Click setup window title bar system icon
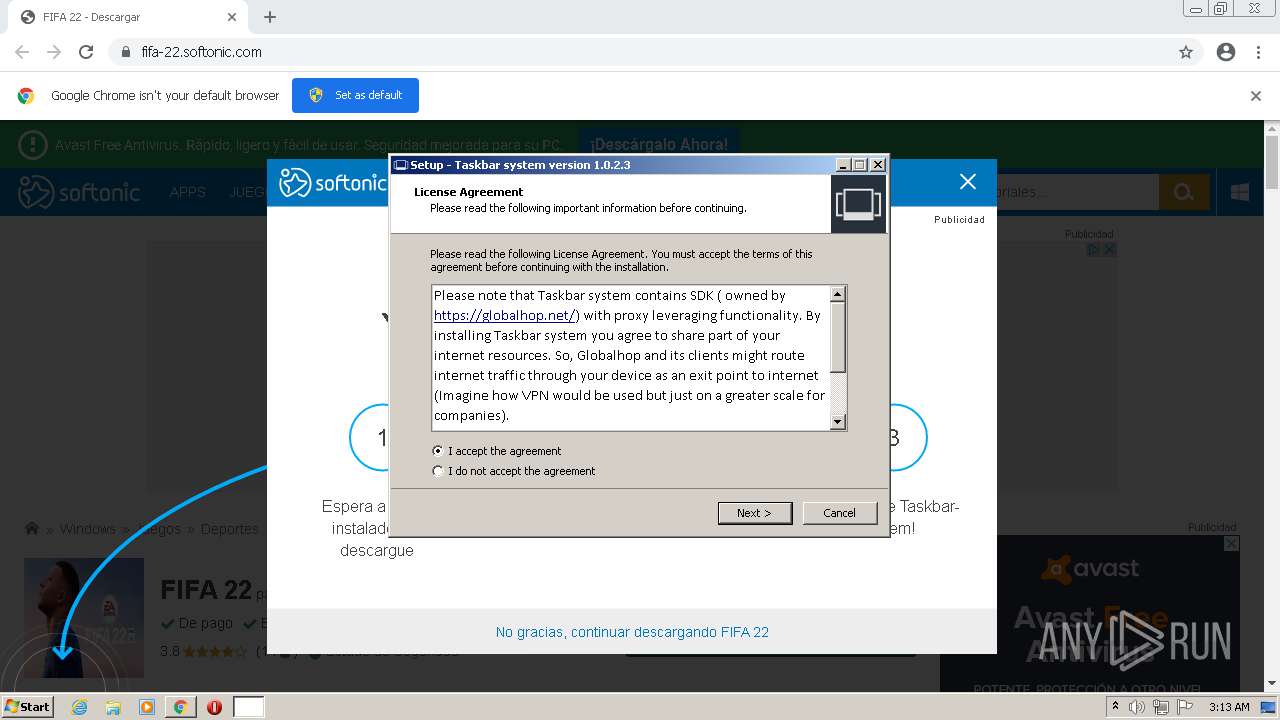 coord(401,165)
